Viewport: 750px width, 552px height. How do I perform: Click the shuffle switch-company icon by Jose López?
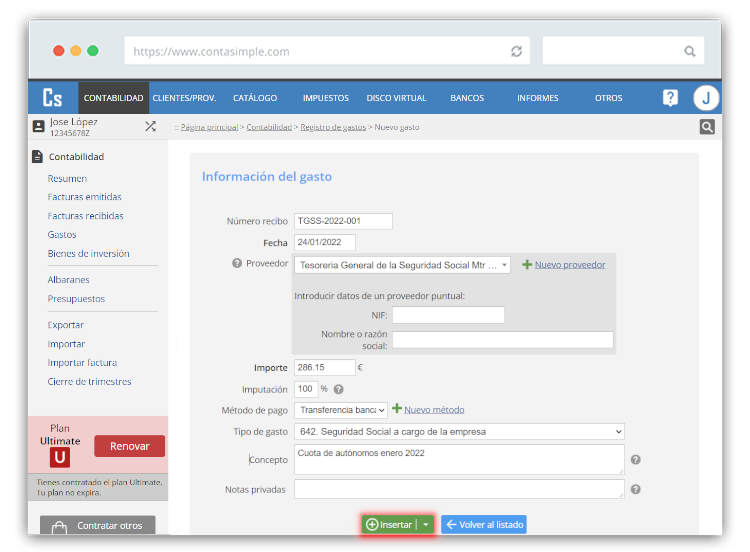(150, 126)
